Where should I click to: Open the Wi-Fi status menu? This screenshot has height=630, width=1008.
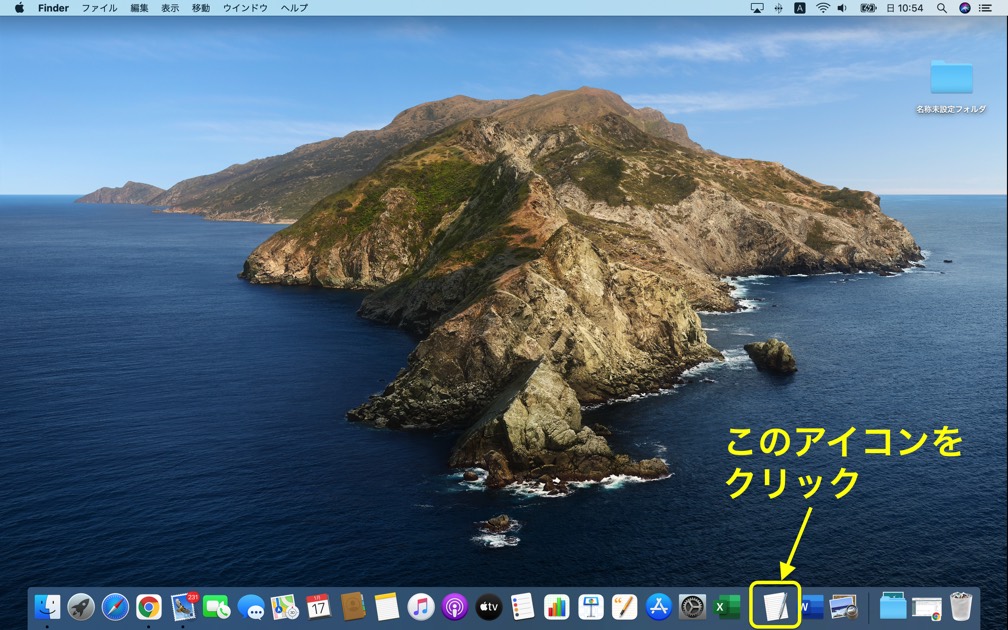pos(823,8)
